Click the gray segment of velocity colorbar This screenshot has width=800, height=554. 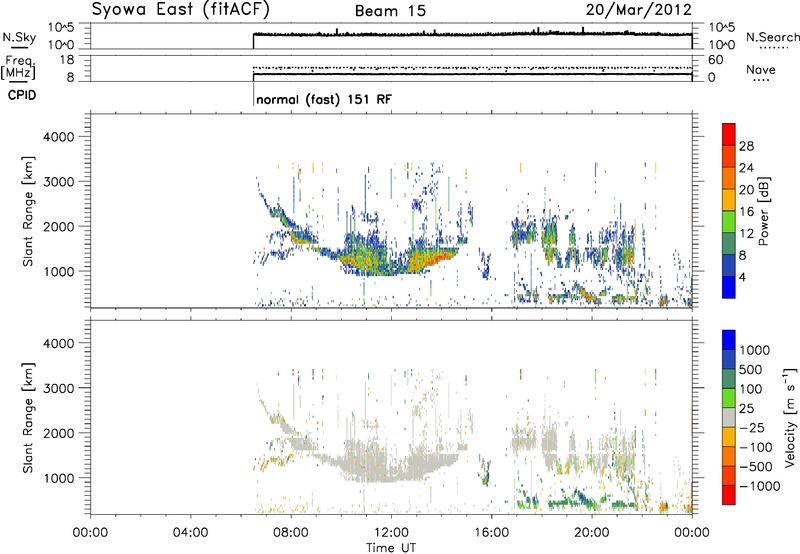click(x=729, y=418)
